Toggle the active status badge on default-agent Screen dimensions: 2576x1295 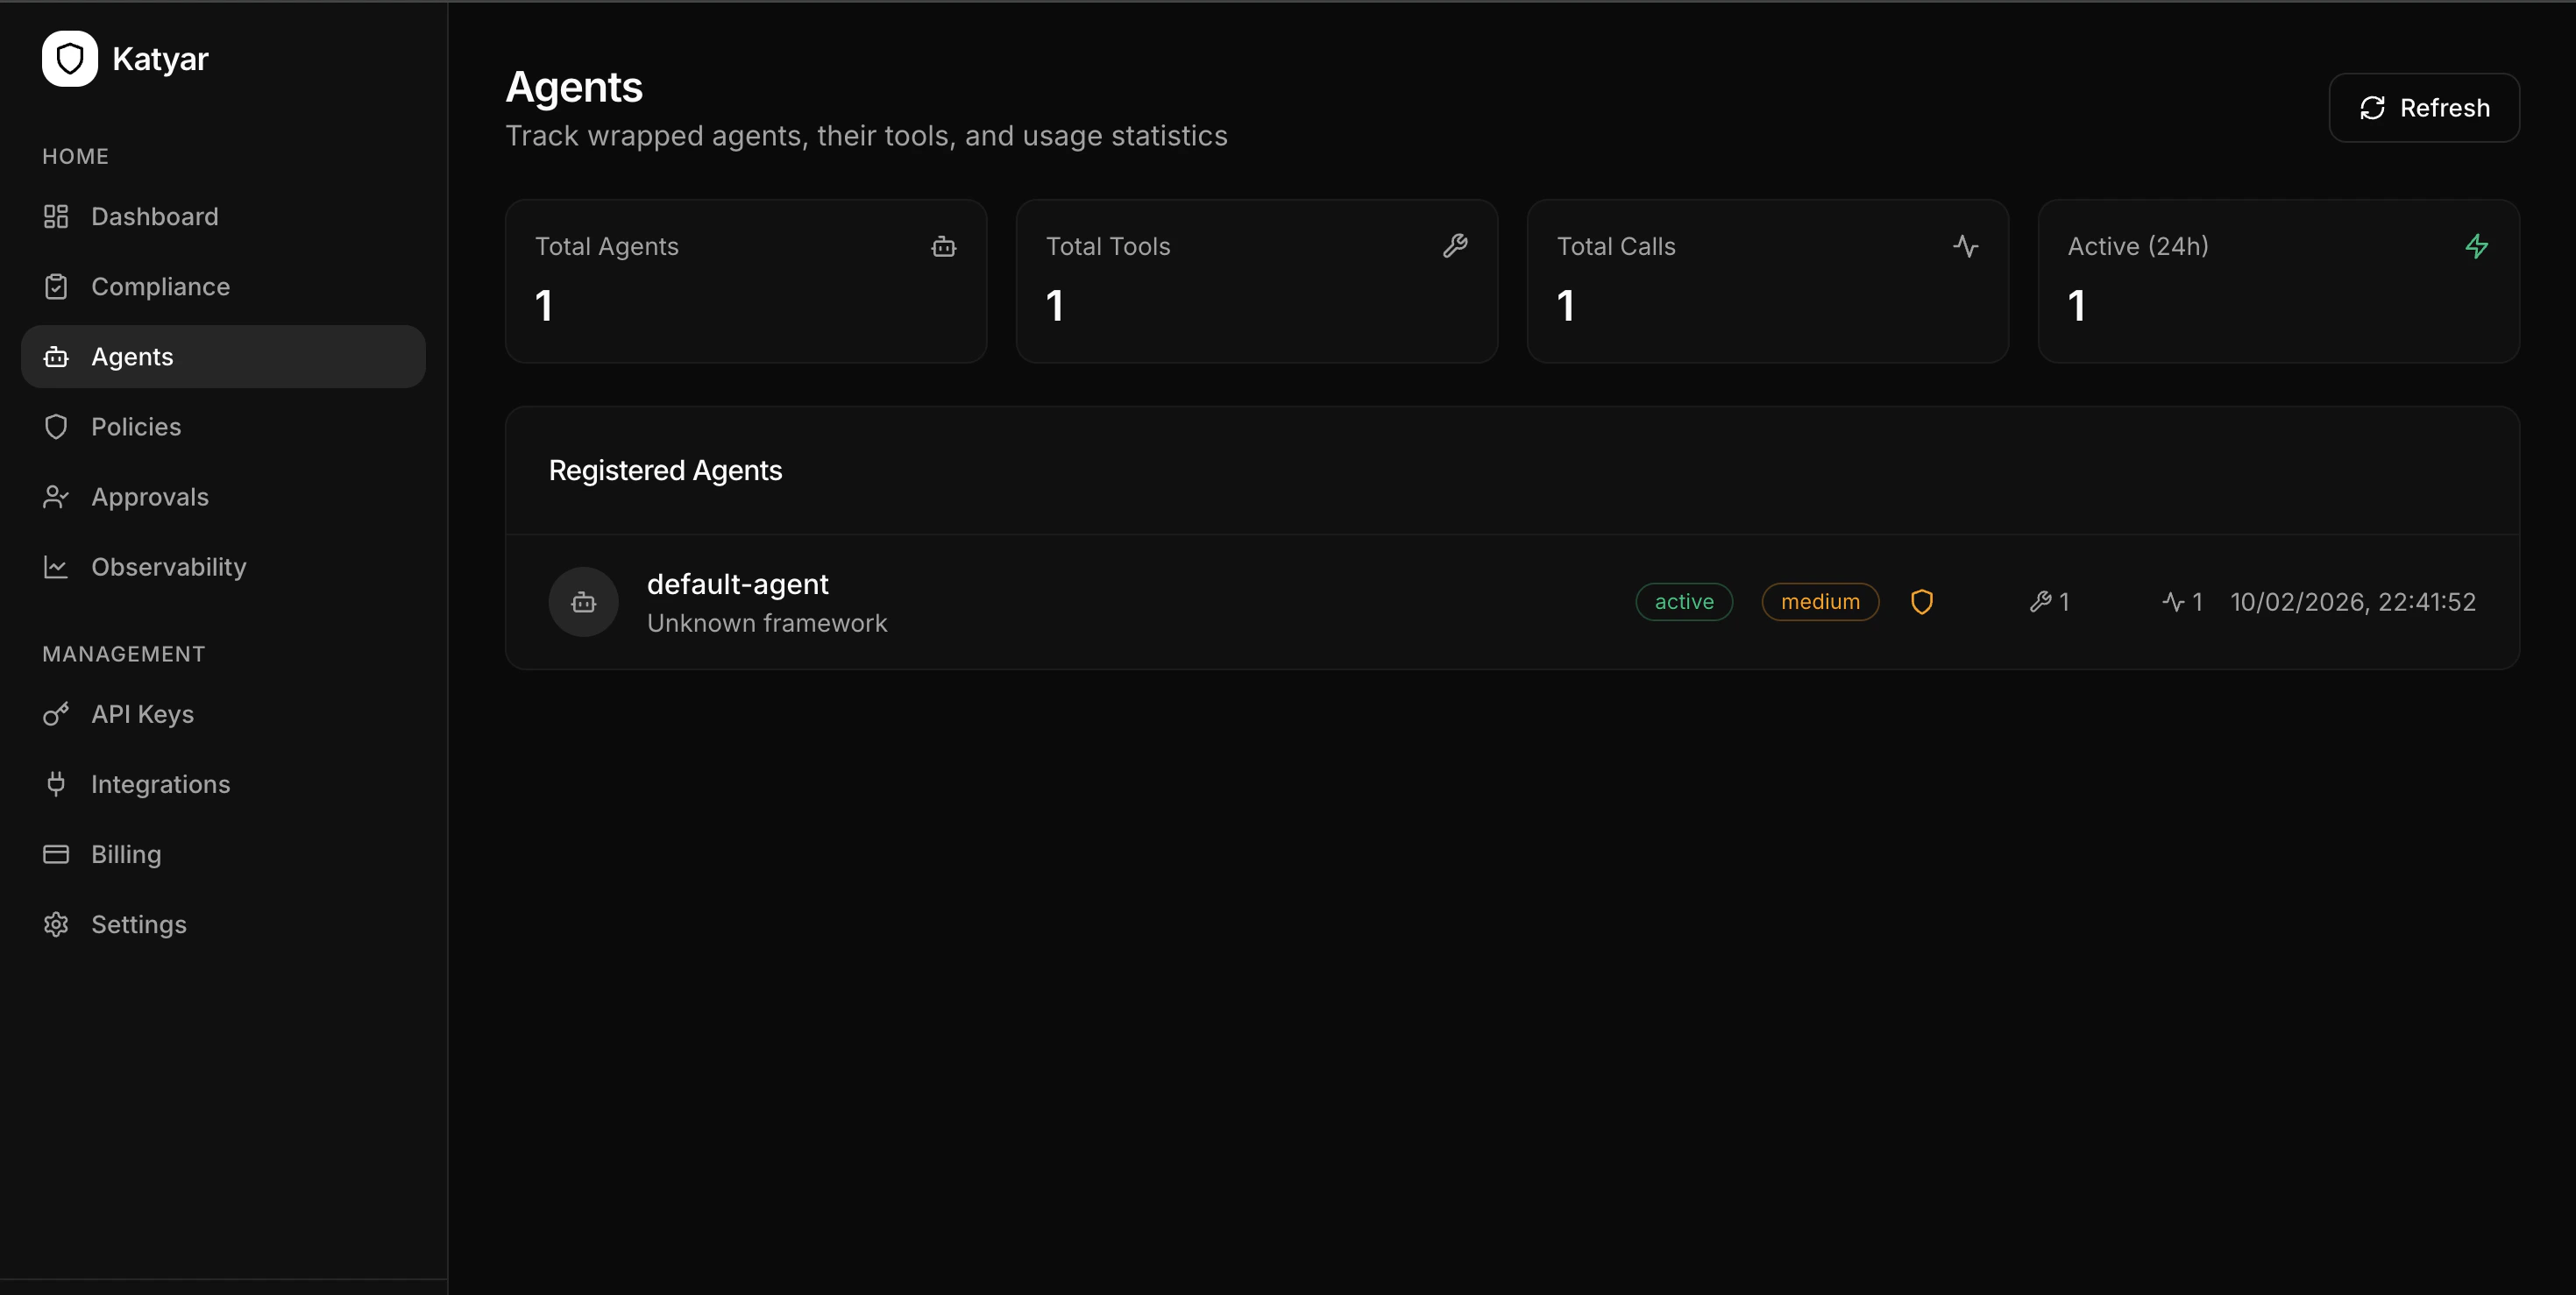[x=1683, y=601]
